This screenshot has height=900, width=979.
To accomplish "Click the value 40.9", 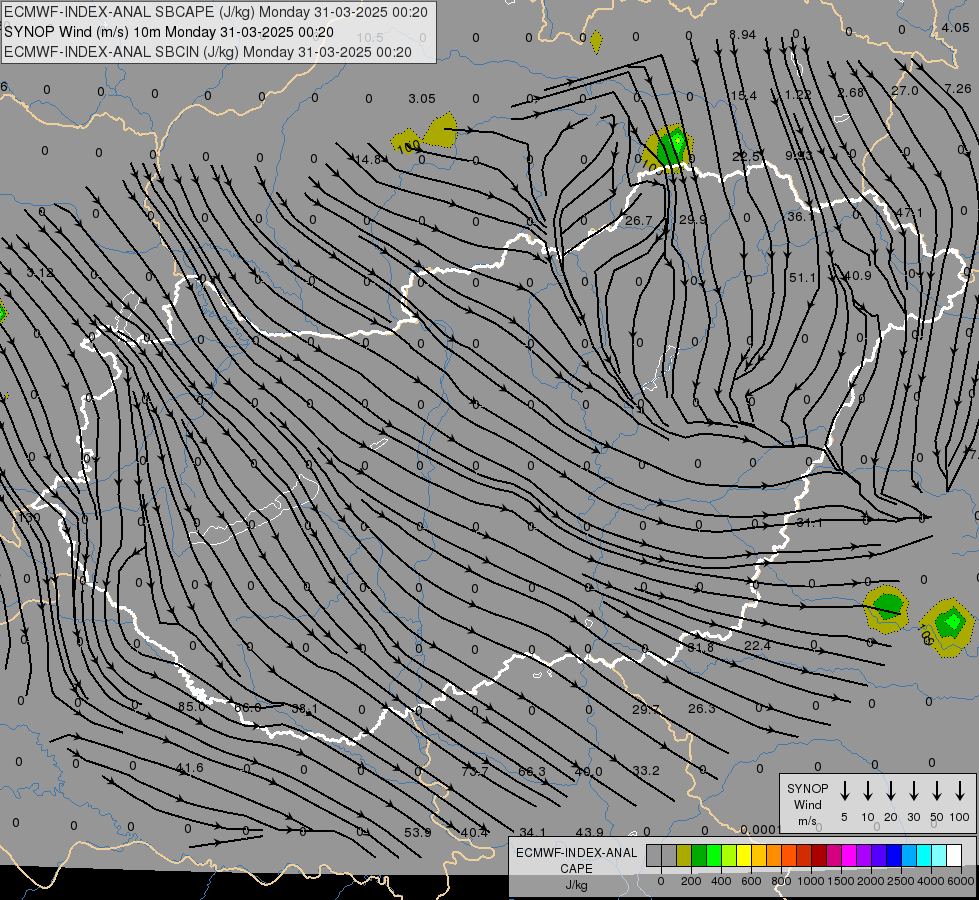I will [857, 275].
